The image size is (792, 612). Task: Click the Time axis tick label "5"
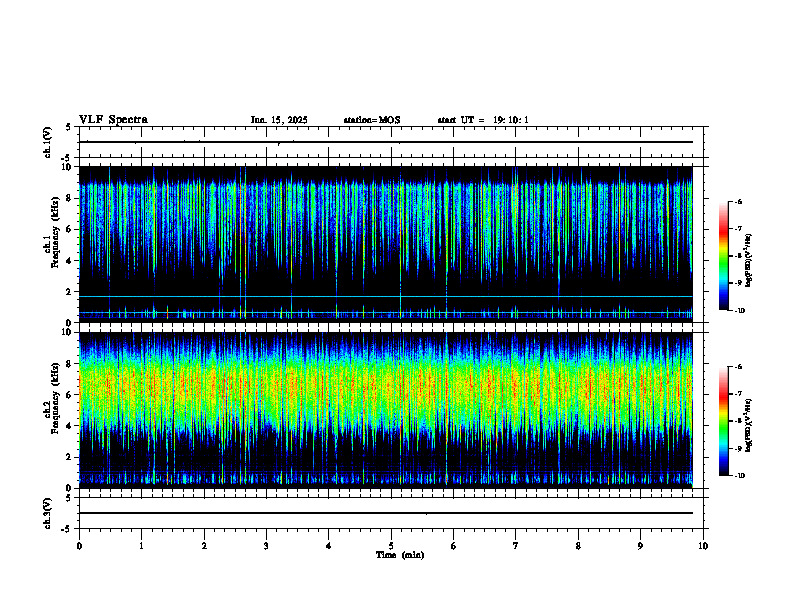tap(391, 546)
